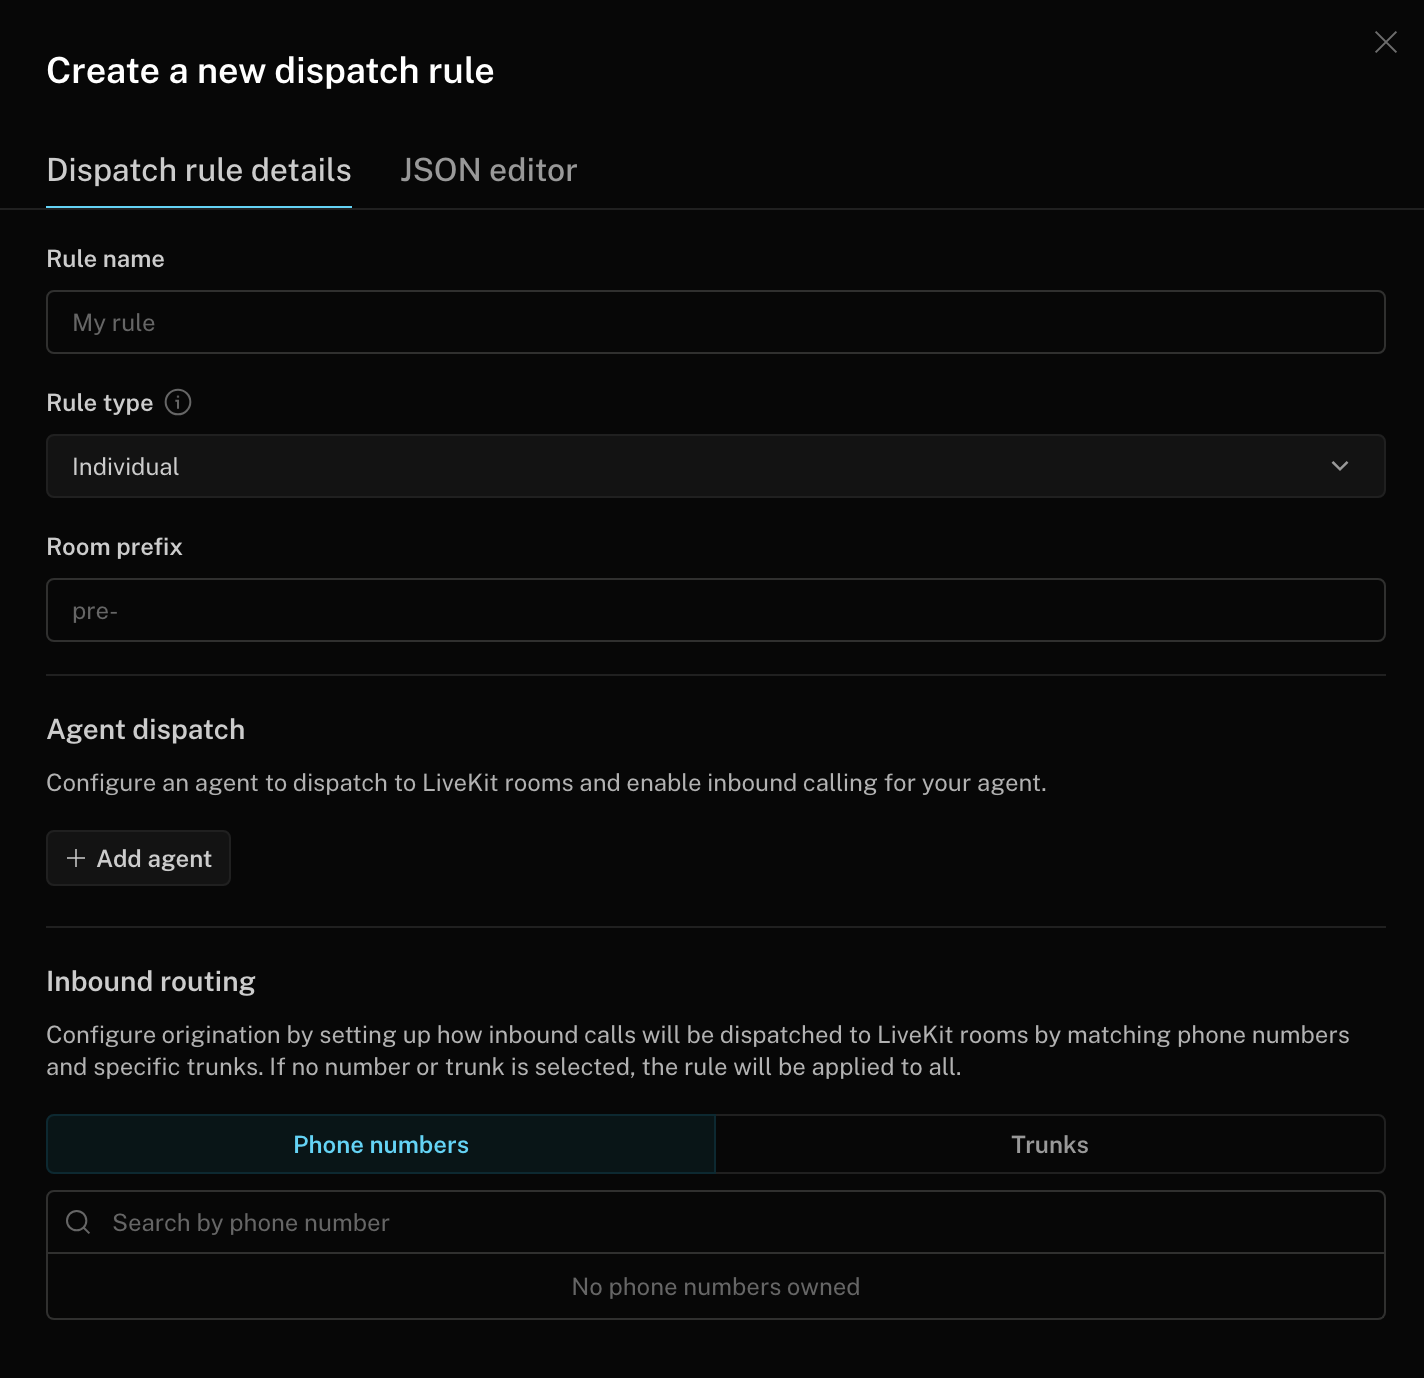Image resolution: width=1424 pixels, height=1378 pixels.
Task: Enable Trunks matching for inbound routing
Action: [x=1049, y=1144]
